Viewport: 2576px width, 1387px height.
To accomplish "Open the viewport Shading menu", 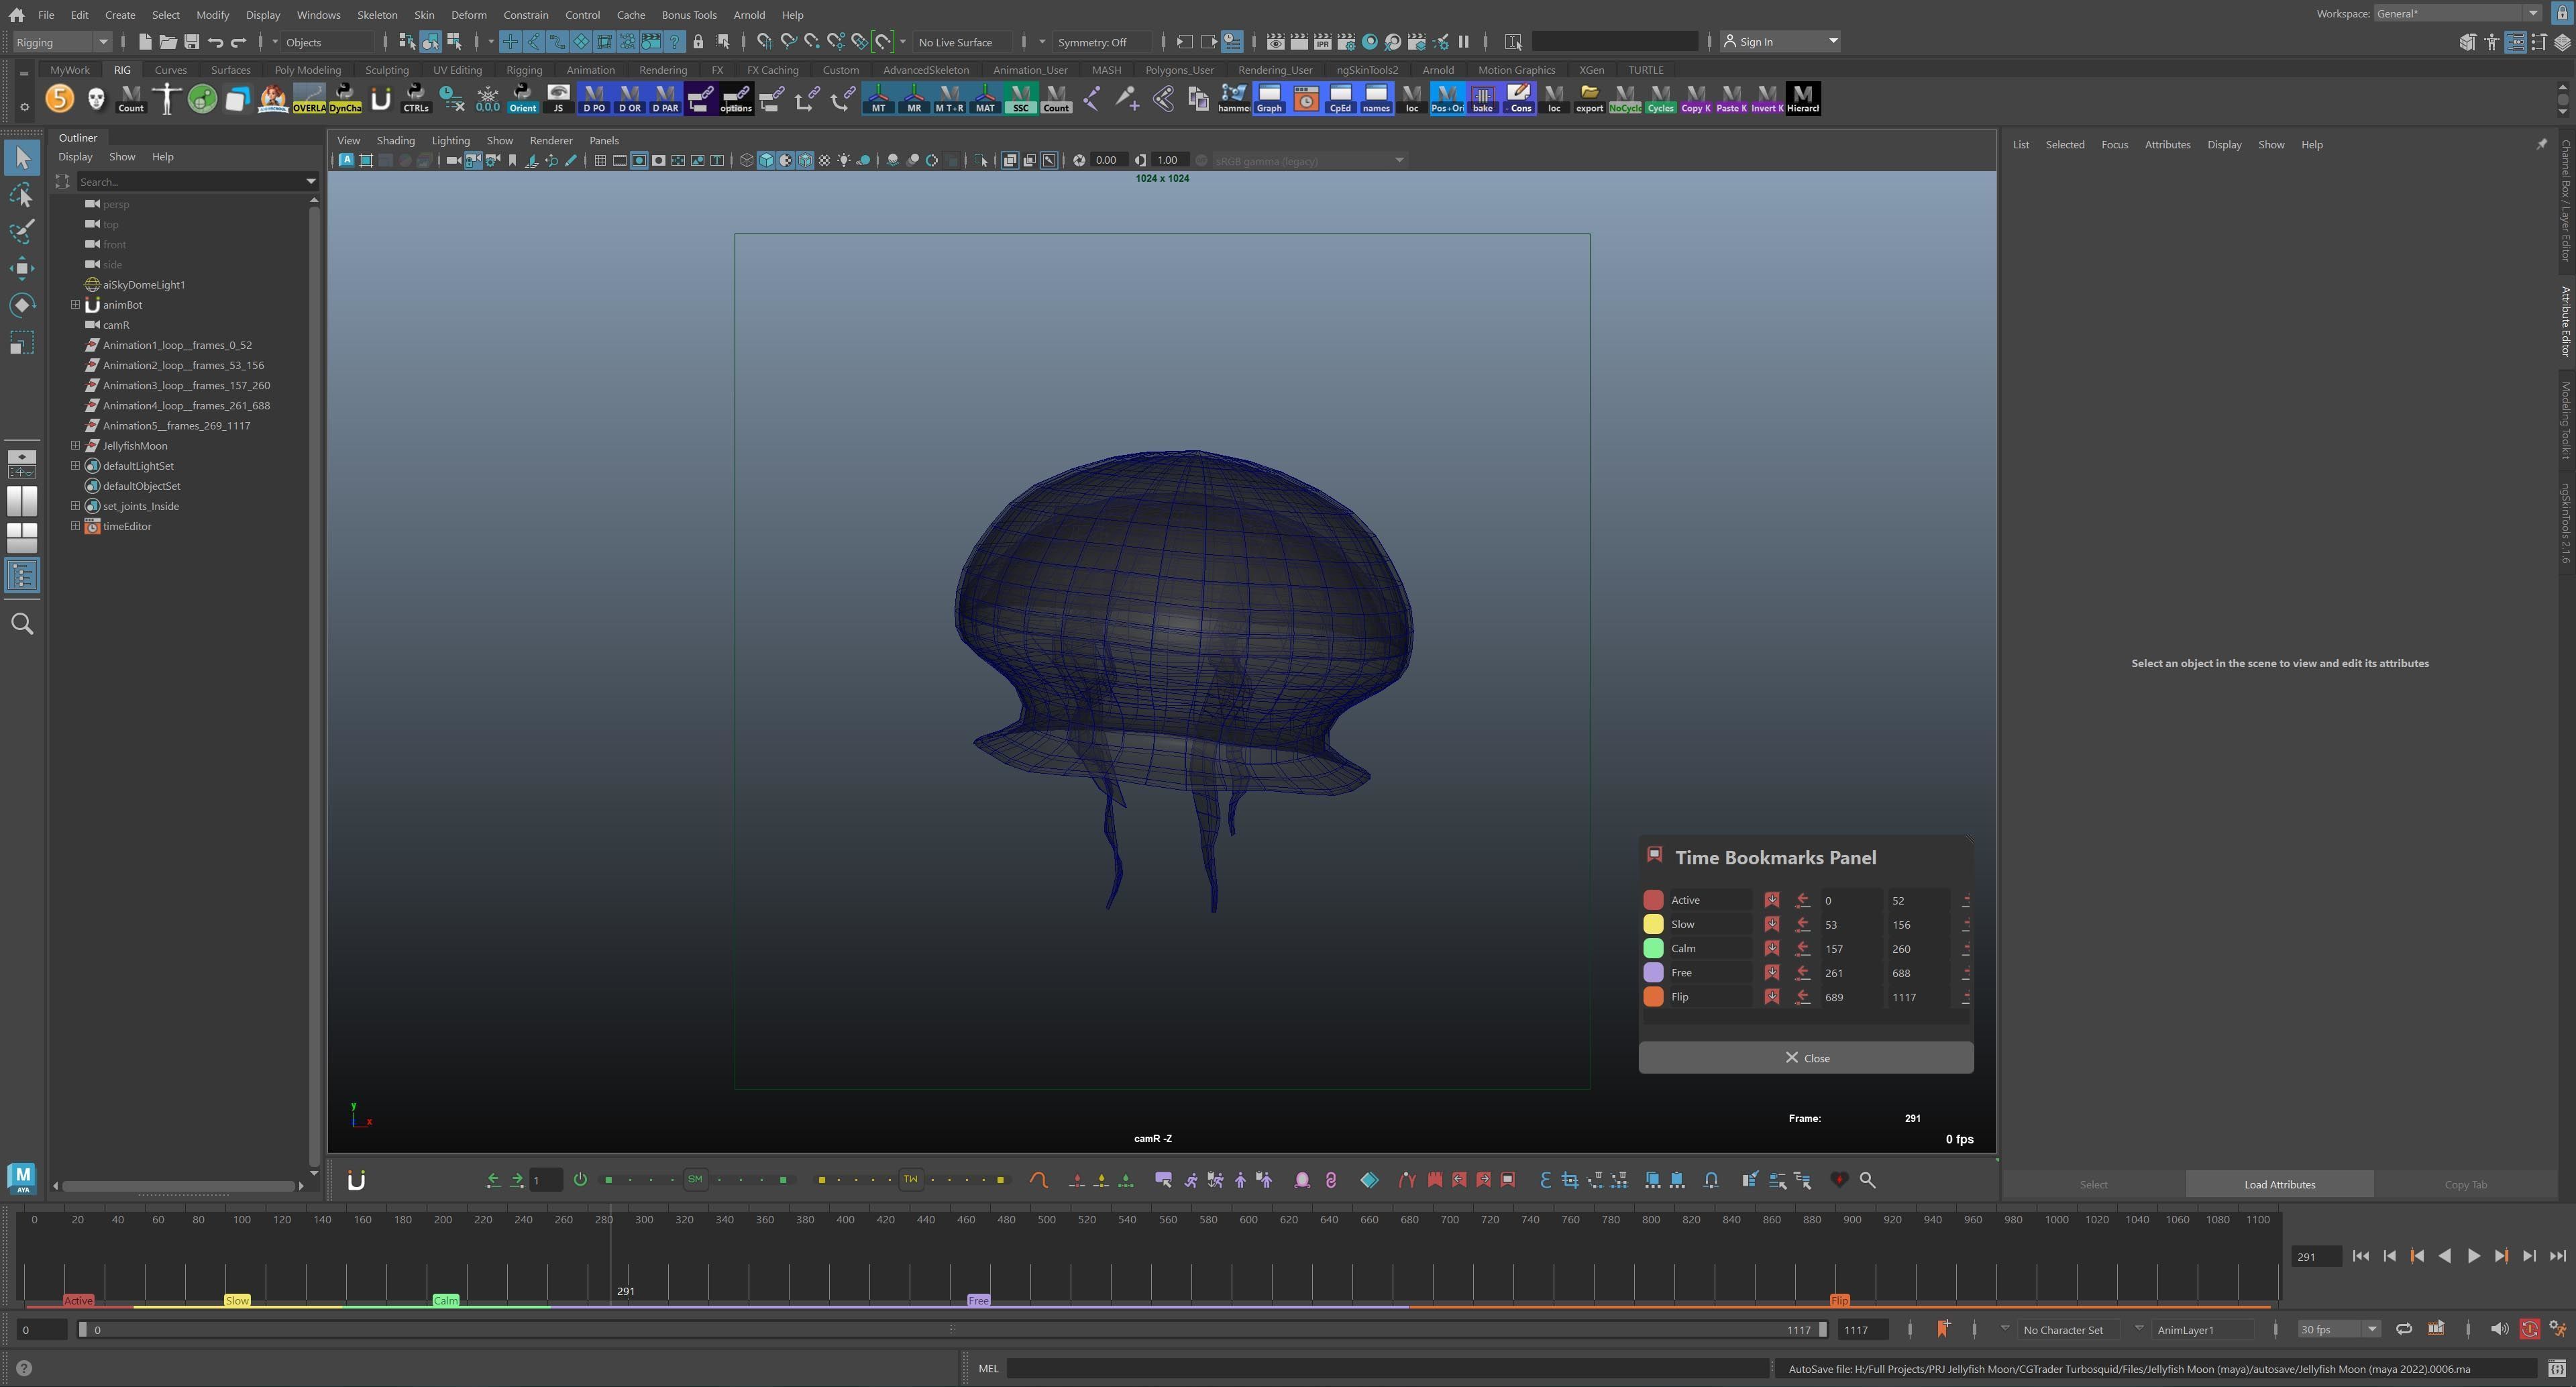I will click(395, 141).
